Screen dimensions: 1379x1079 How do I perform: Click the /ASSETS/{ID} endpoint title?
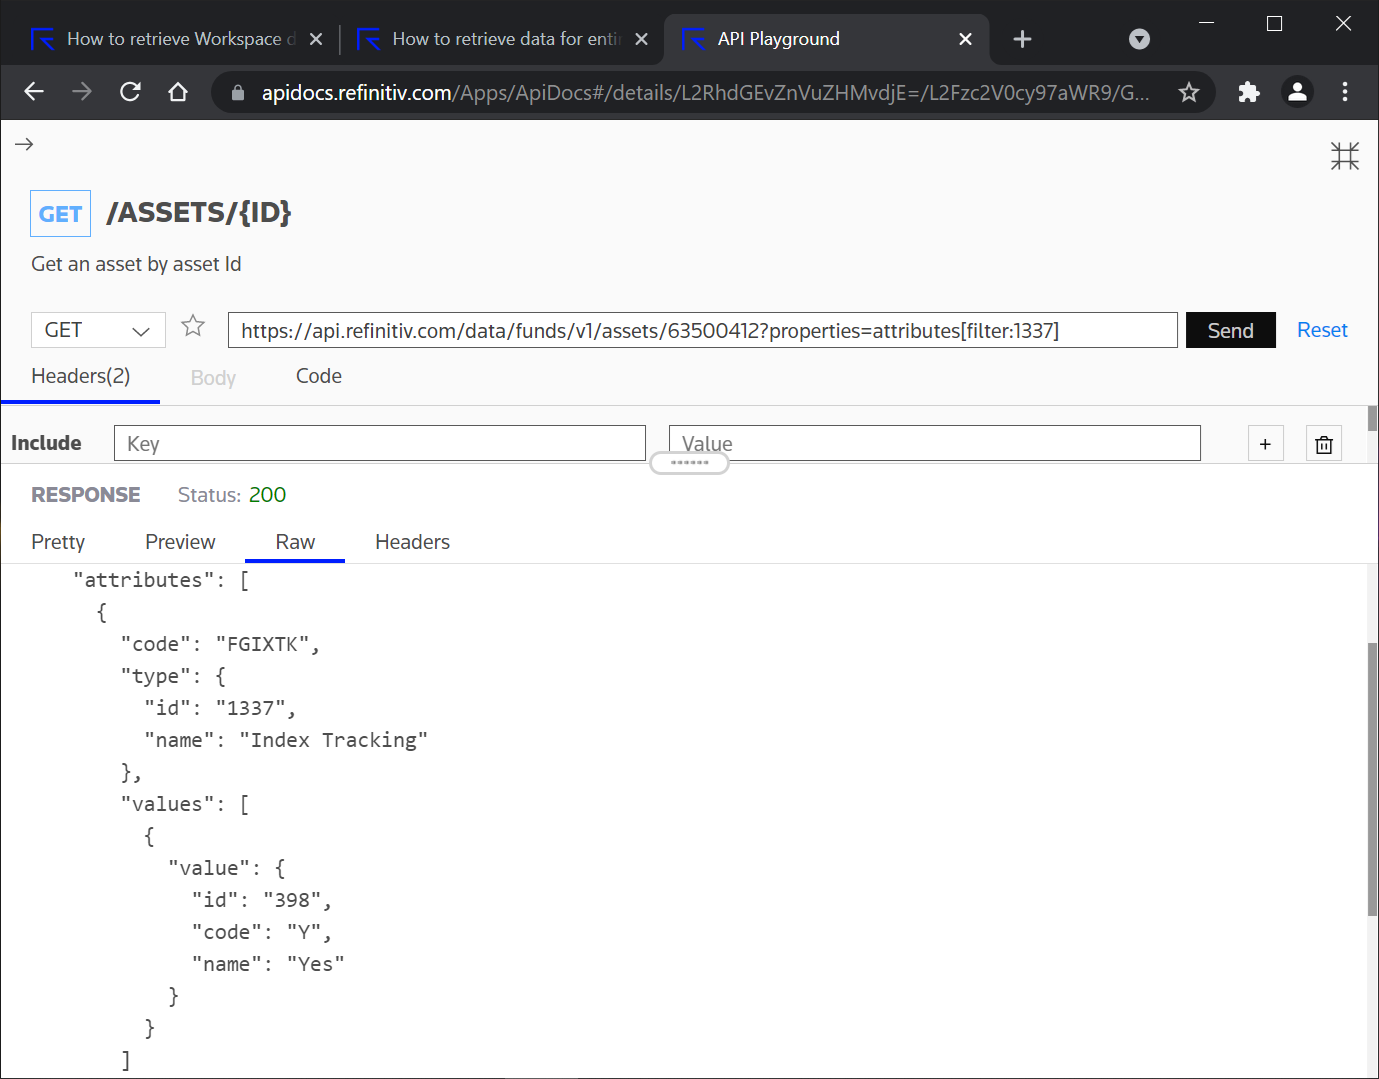[199, 212]
